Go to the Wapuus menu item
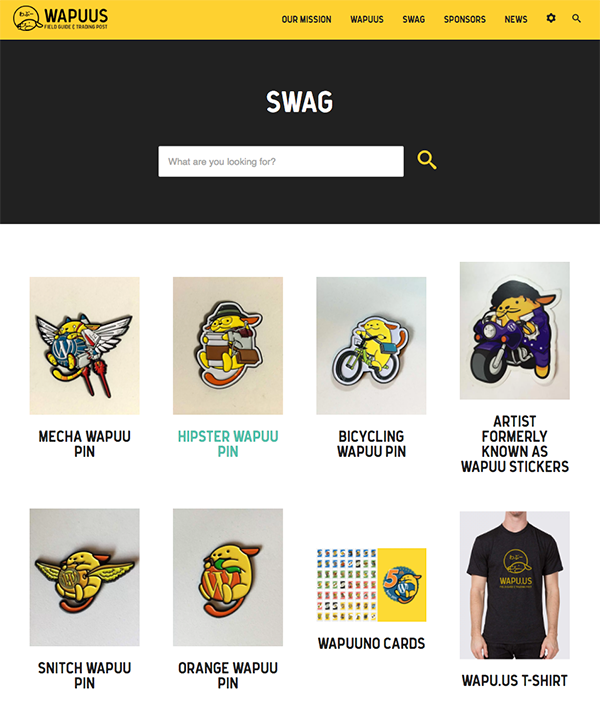The image size is (600, 708). point(367,19)
